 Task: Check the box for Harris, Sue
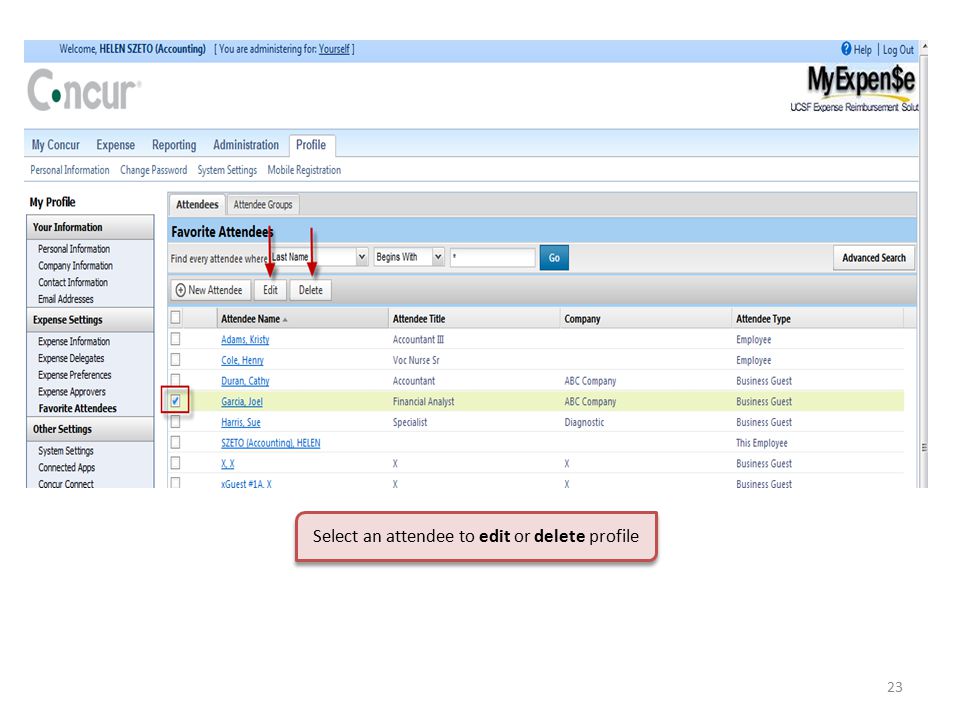[176, 422]
